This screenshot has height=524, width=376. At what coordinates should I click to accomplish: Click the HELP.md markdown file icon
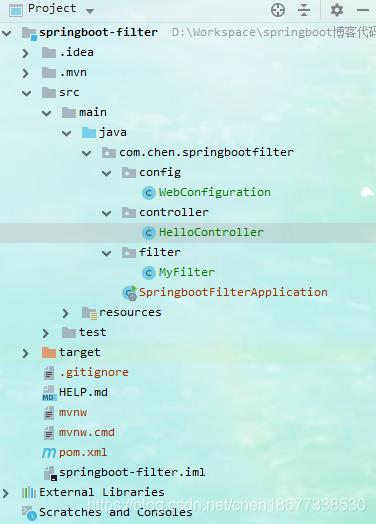coord(49,393)
